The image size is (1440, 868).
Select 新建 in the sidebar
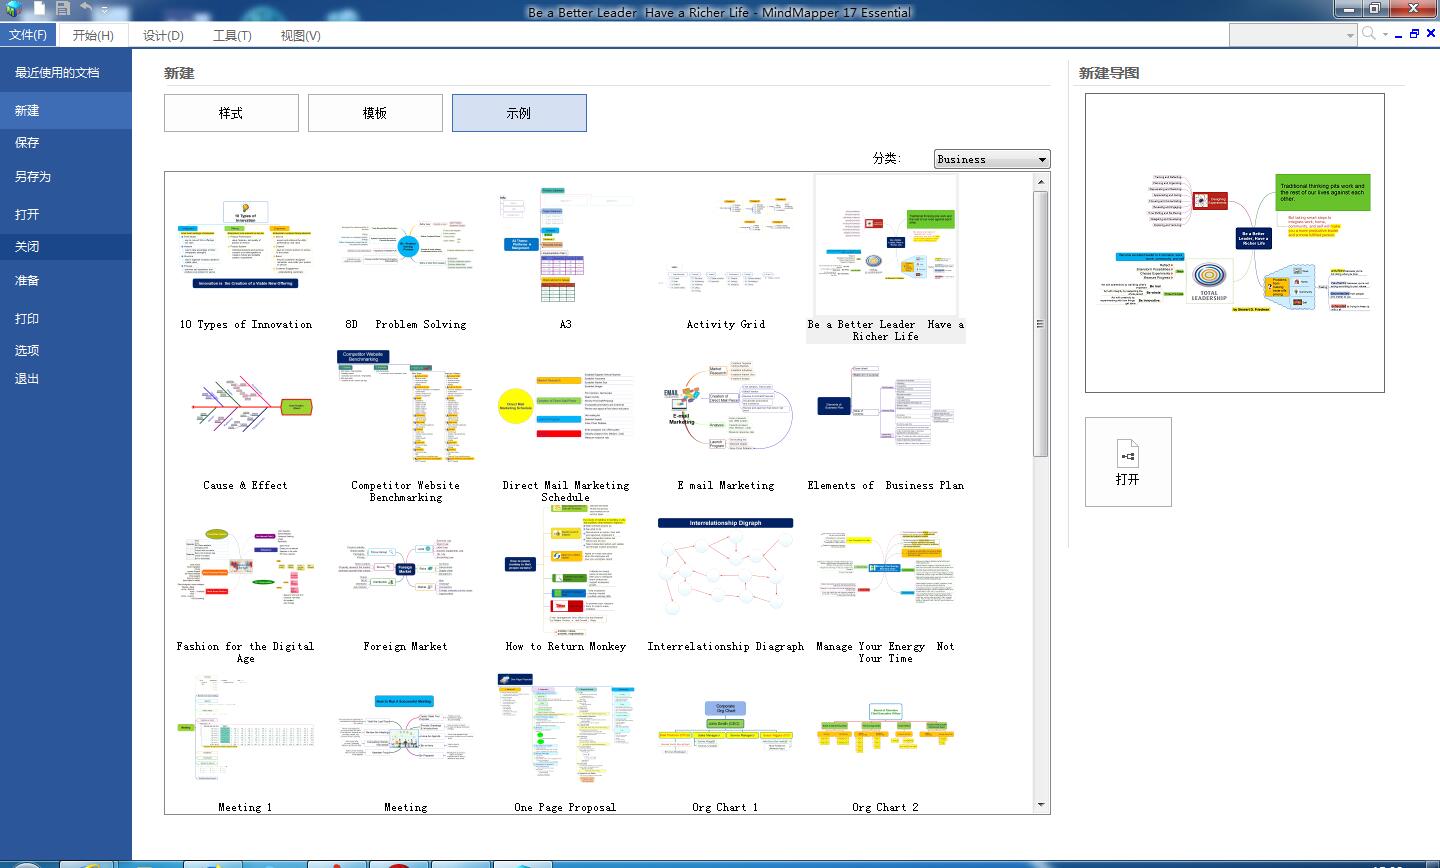(66, 111)
